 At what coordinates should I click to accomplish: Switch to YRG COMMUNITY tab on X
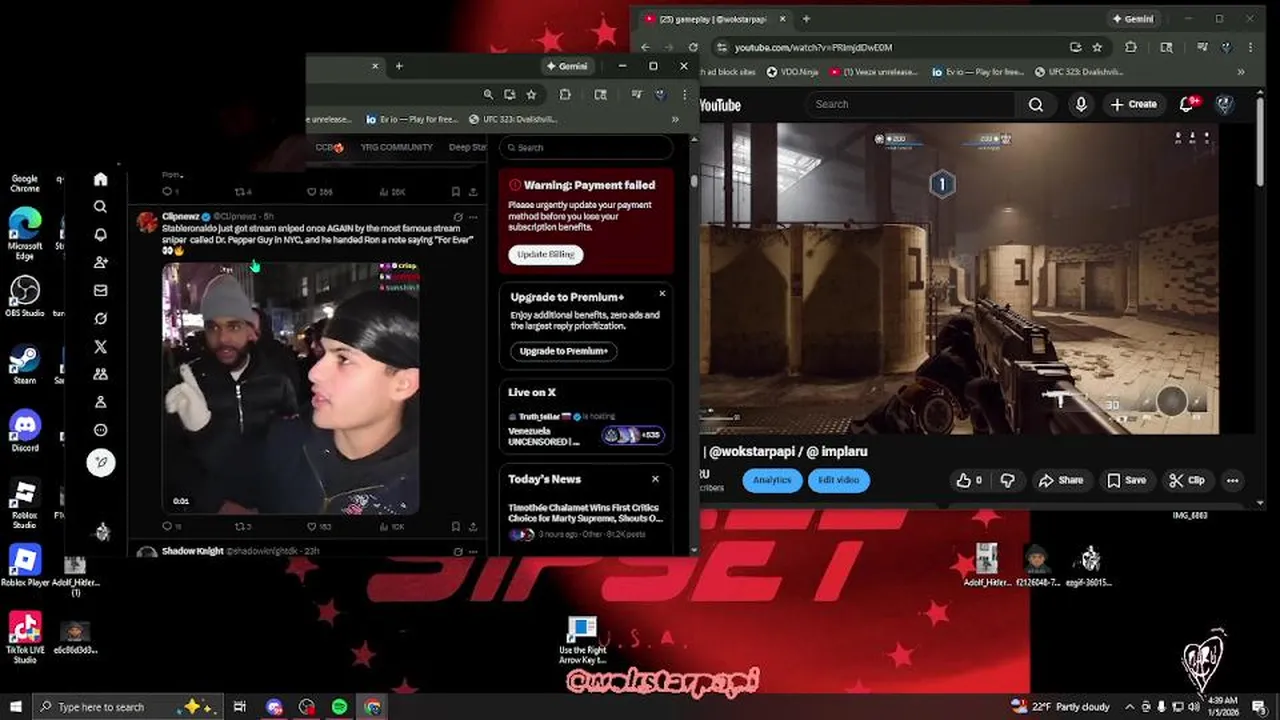(x=397, y=147)
